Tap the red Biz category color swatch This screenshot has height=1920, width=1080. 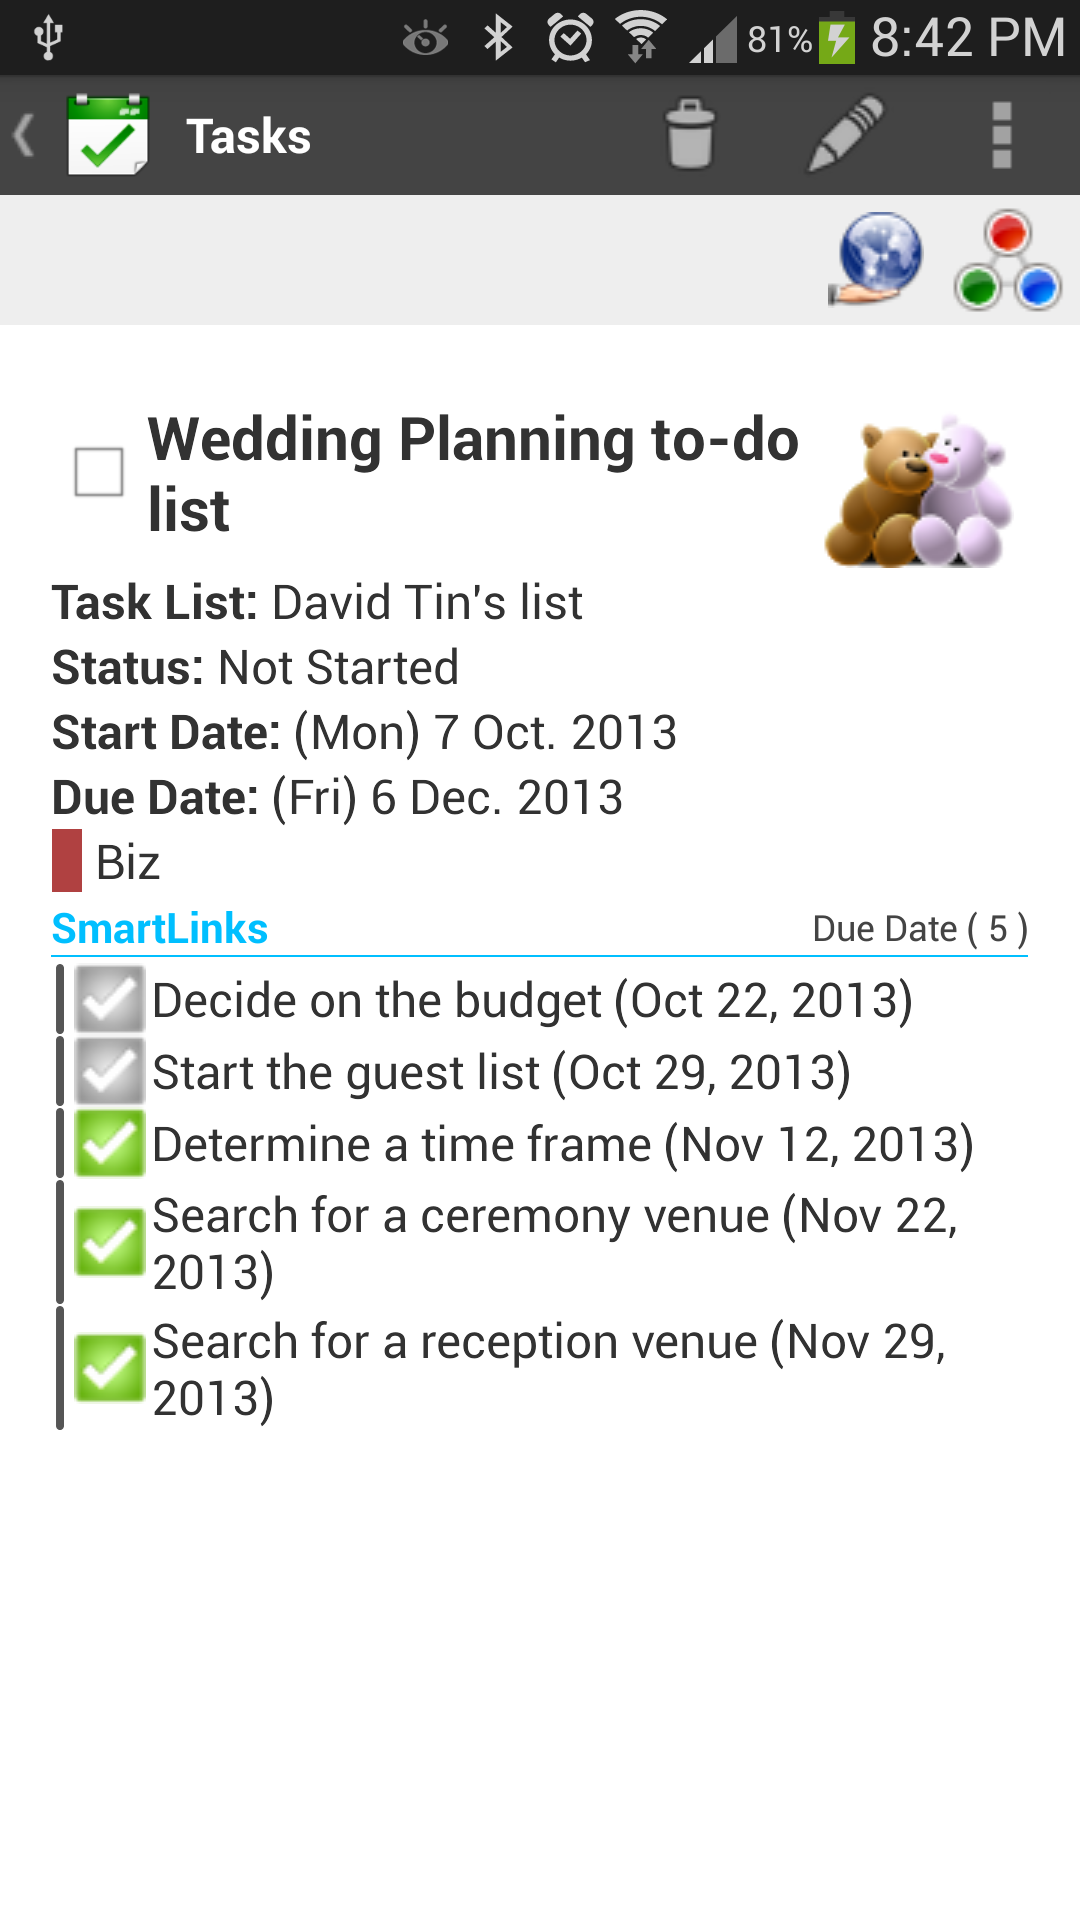(67, 860)
